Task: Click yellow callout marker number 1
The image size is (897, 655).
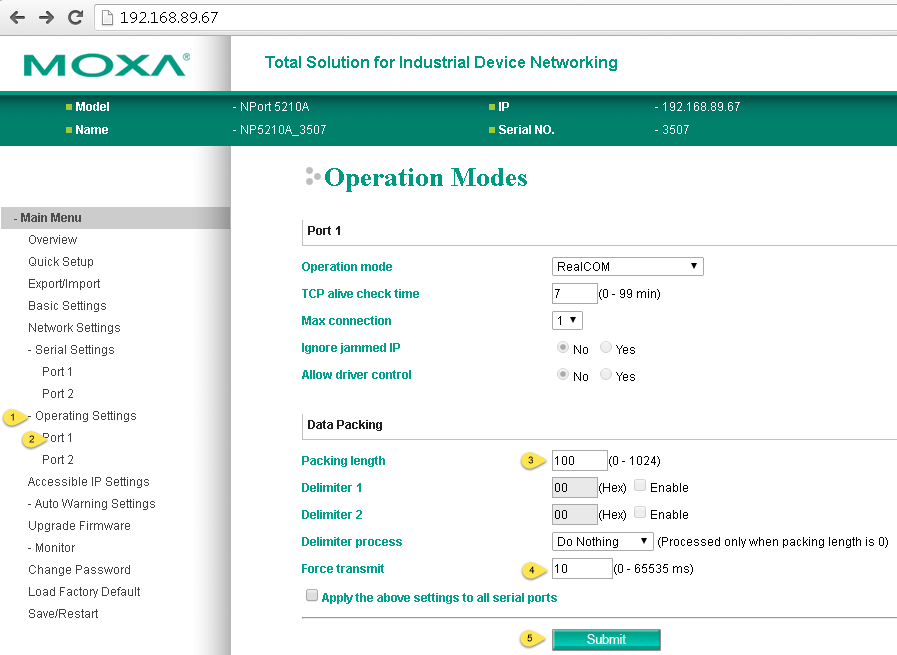Action: (x=13, y=417)
